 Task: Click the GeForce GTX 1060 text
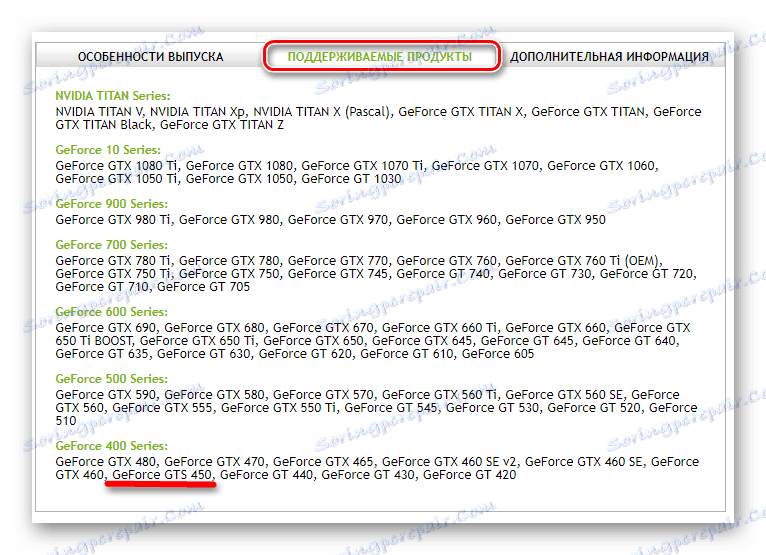click(600, 166)
